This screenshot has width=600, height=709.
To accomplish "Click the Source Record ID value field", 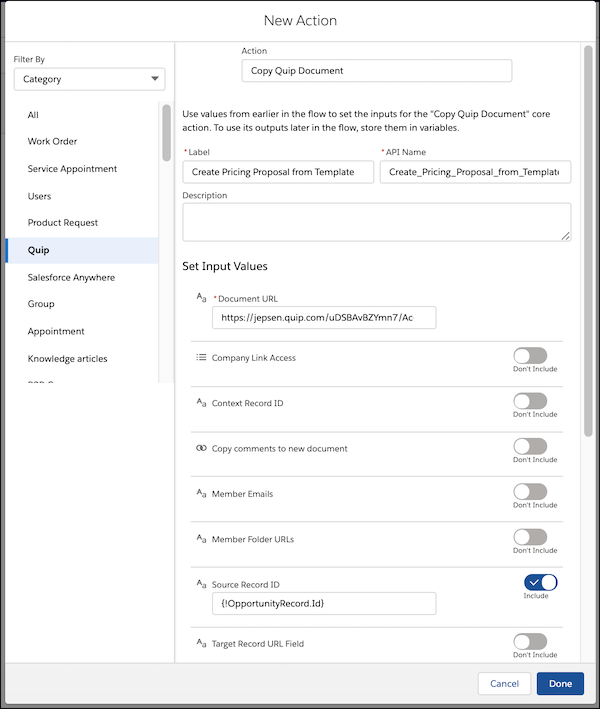I will tap(324, 603).
